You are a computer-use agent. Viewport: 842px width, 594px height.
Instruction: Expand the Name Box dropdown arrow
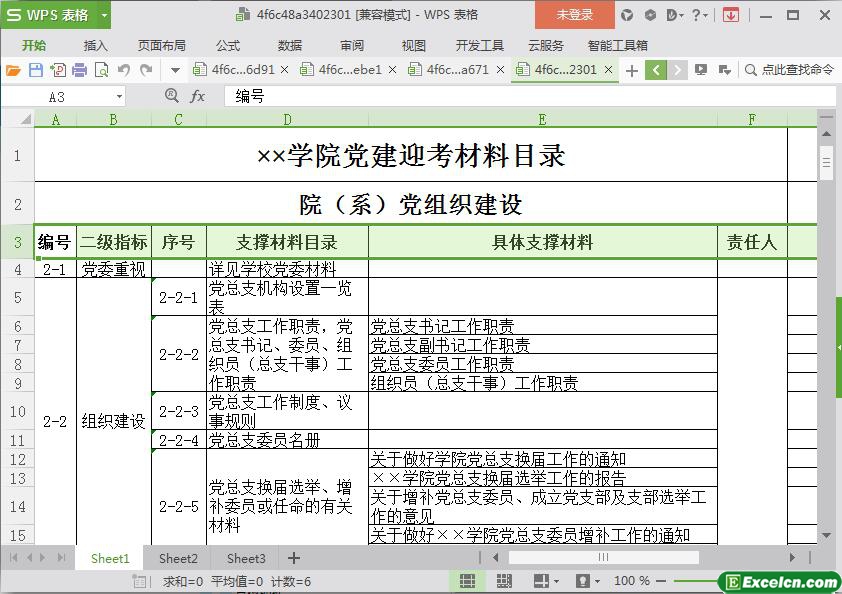[120, 96]
